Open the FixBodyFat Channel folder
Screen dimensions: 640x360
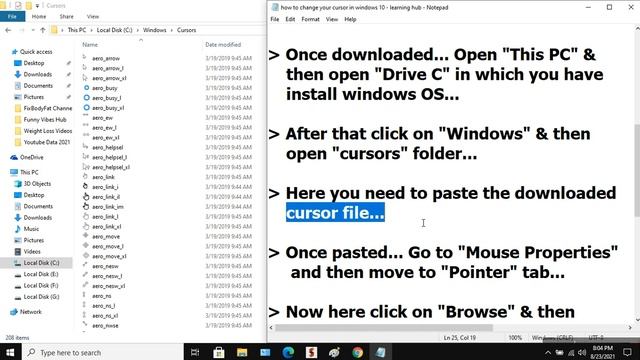point(43,108)
